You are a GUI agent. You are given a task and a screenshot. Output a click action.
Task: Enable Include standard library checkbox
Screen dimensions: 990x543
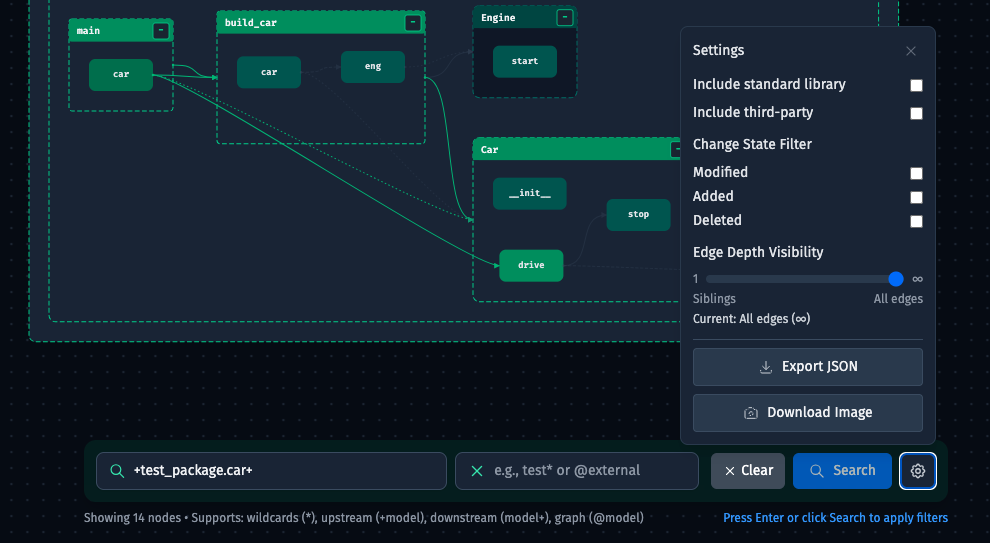pyautogui.click(x=916, y=85)
